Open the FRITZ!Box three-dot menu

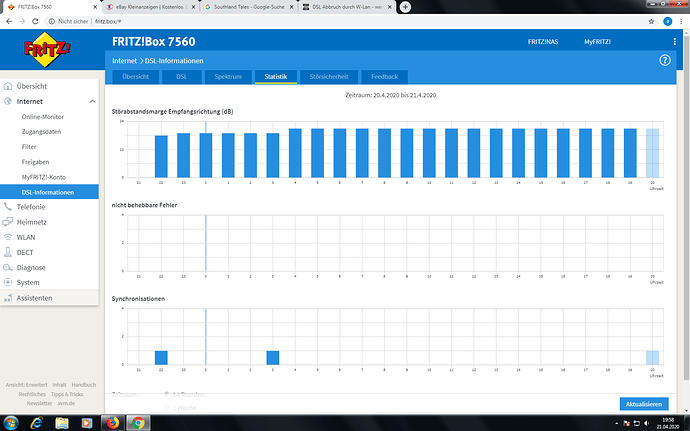674,41
